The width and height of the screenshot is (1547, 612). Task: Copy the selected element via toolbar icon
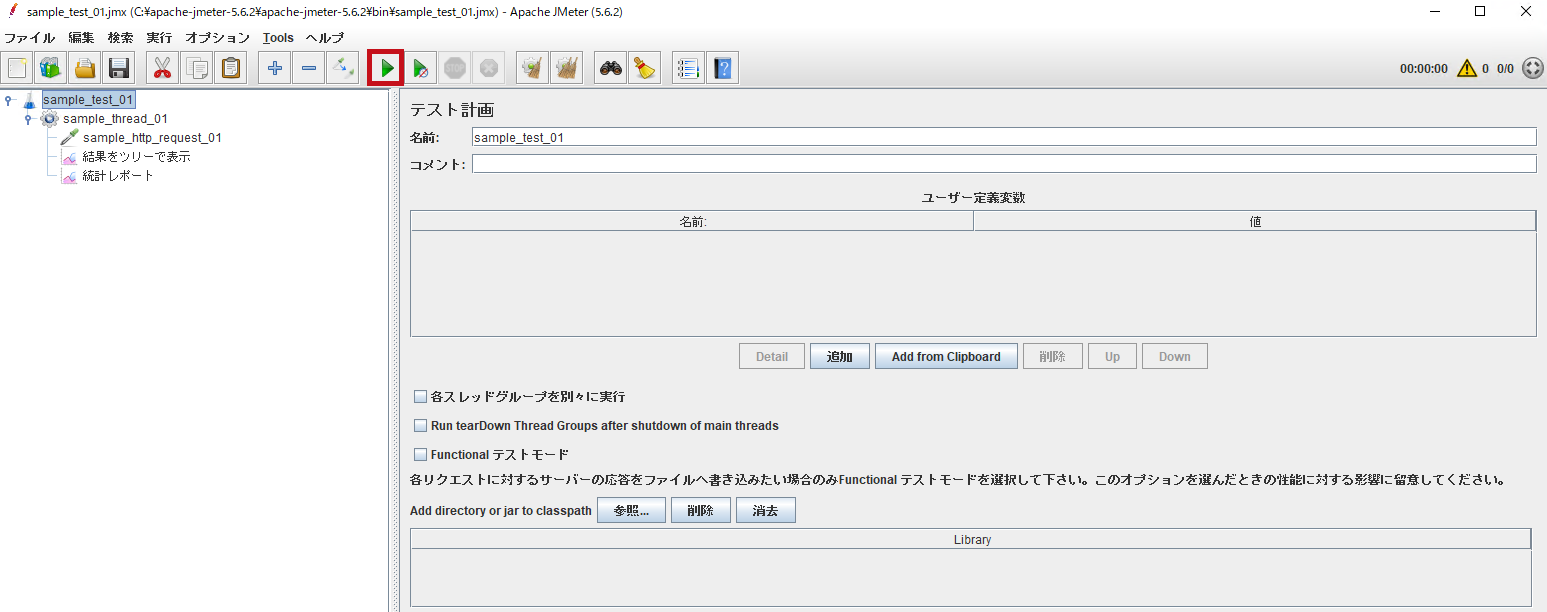click(197, 68)
